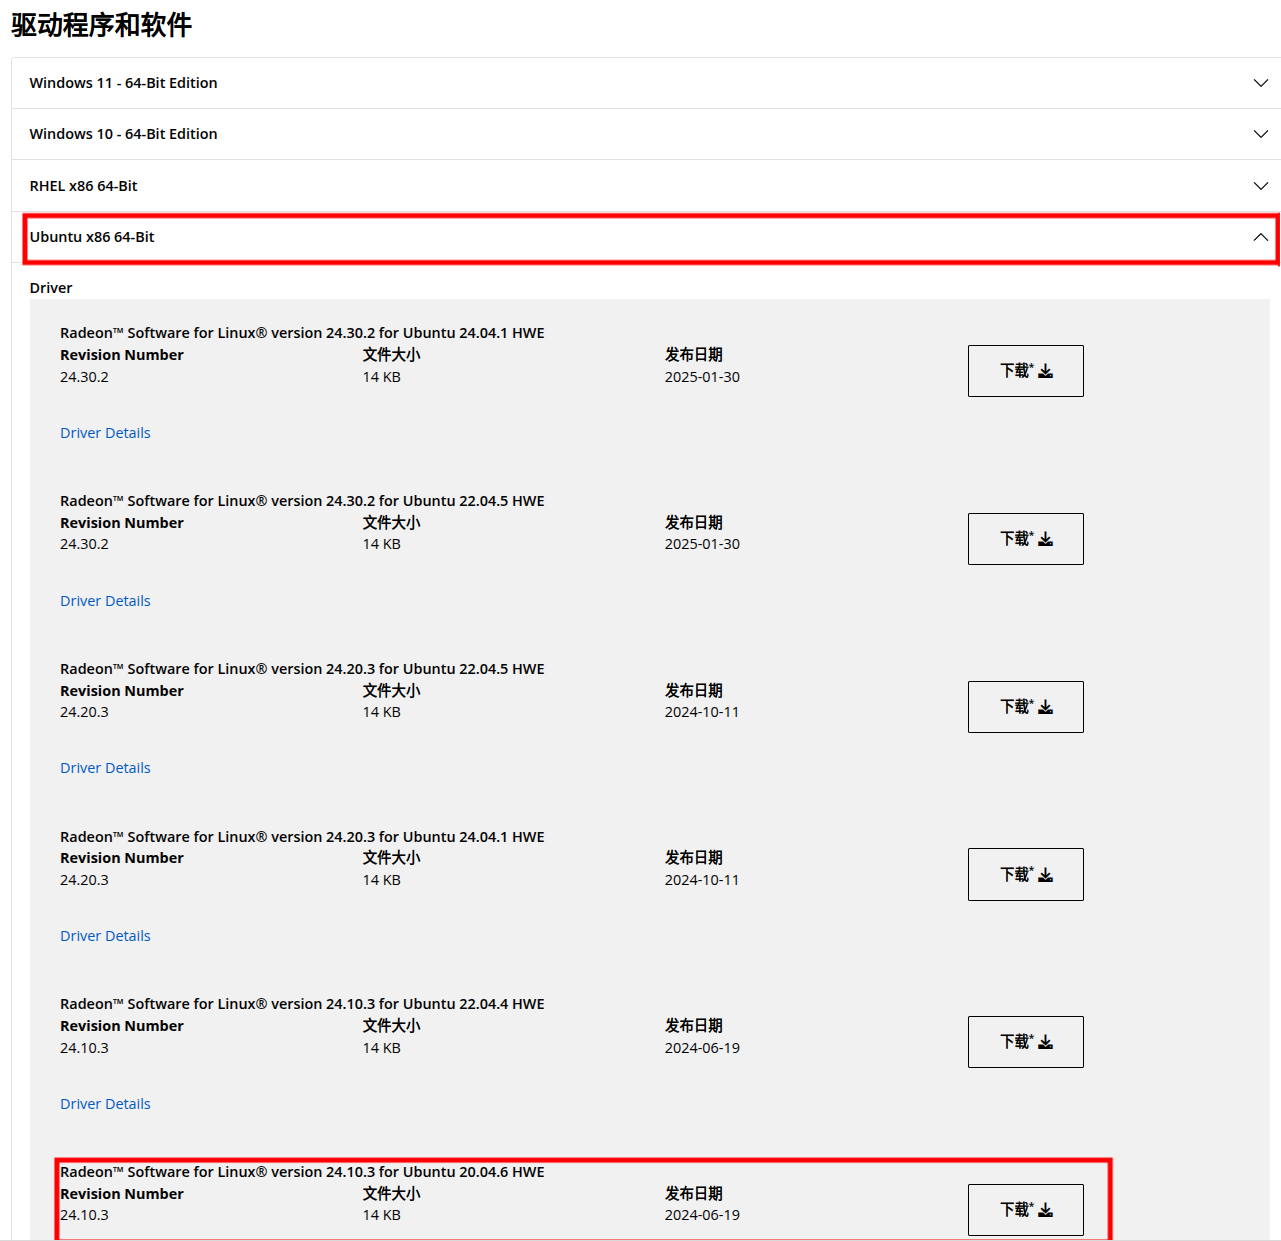This screenshot has width=1281, height=1241.
Task: Select title 'Radeon Software for Linux version 24.30.2 for Ubuntu 24.04.1 HWE'
Action: [x=302, y=333]
